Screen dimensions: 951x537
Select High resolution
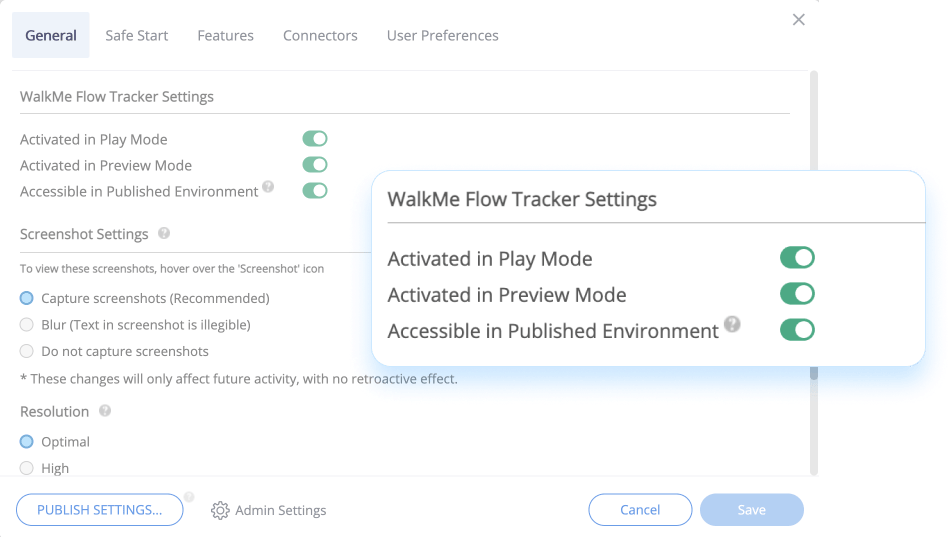pos(27,468)
